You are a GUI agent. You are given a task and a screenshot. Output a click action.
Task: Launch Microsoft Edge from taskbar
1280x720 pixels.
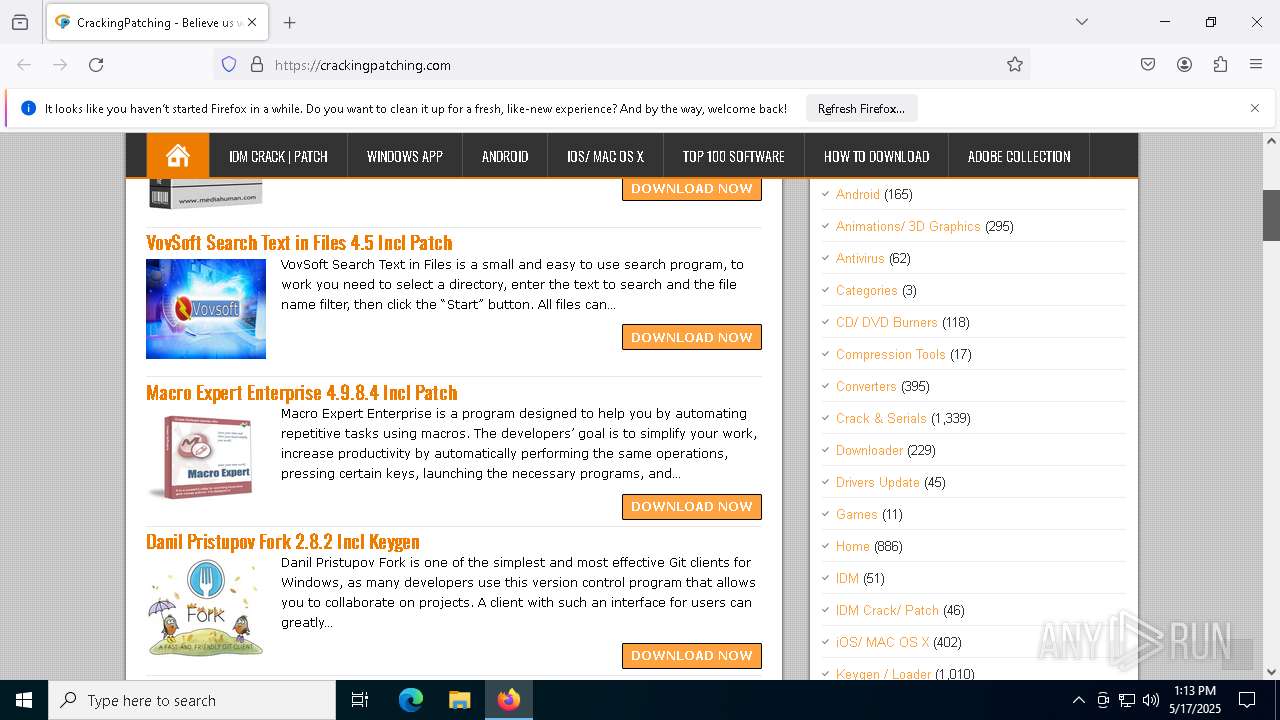point(411,700)
